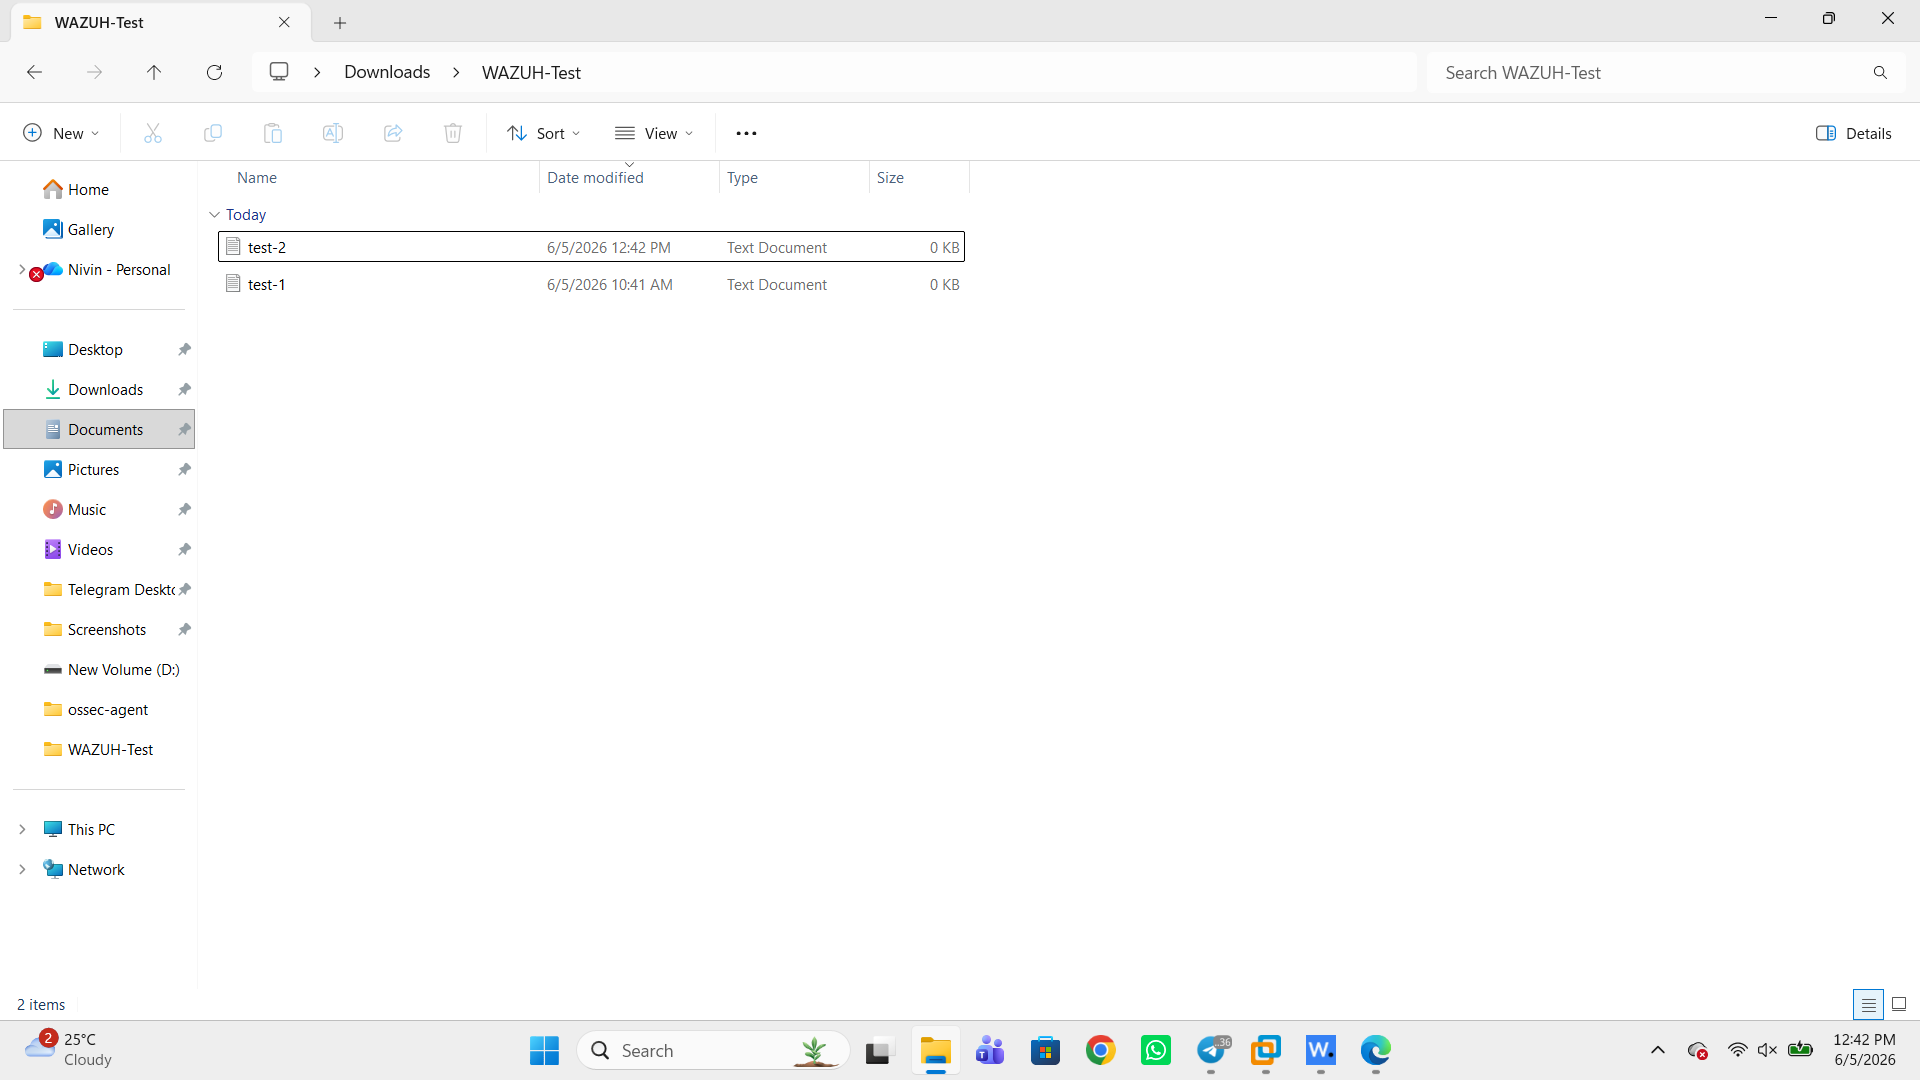Click the Delete trash icon
The height and width of the screenshot is (1080, 1920).
coord(453,133)
